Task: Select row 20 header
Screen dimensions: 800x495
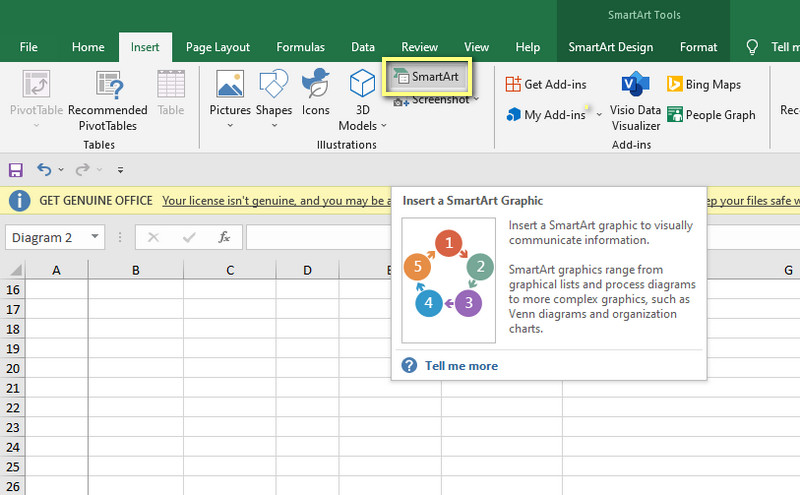Action: coord(13,368)
